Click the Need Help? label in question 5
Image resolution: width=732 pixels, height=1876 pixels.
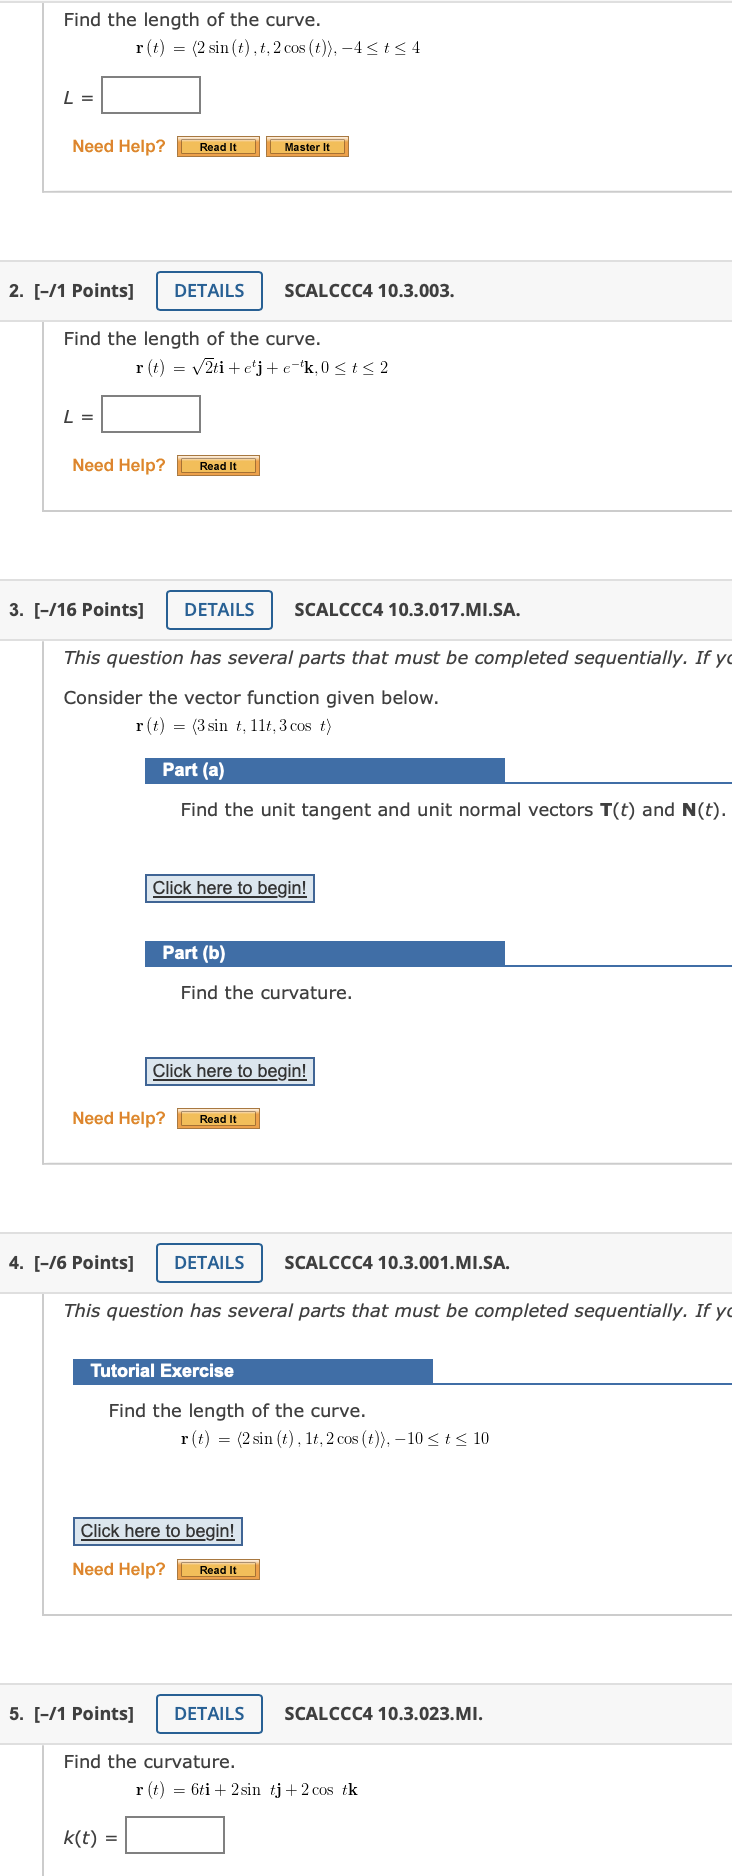(x=119, y=1872)
